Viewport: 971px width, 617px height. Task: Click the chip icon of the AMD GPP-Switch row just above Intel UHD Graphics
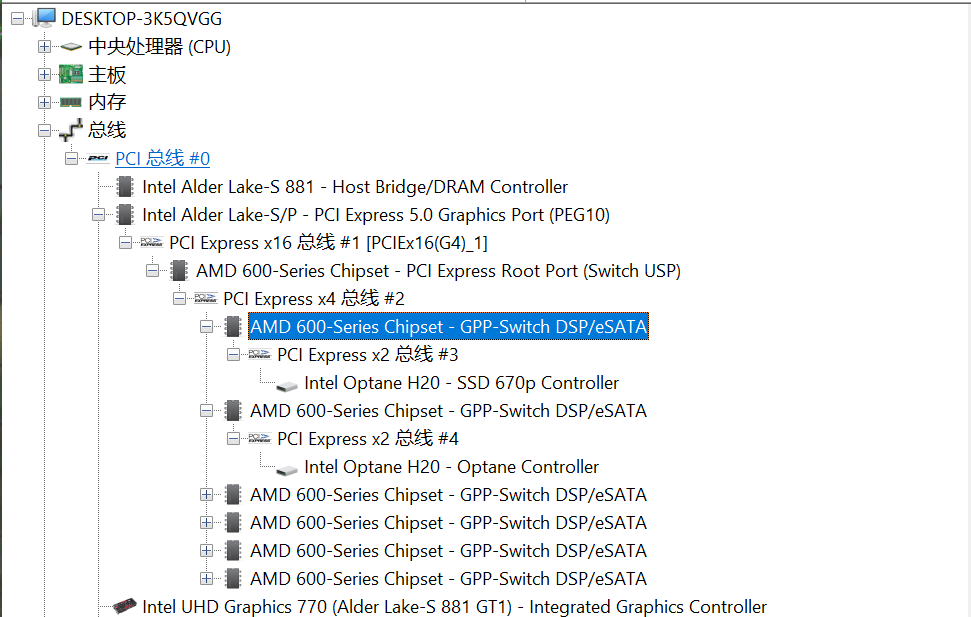click(233, 578)
